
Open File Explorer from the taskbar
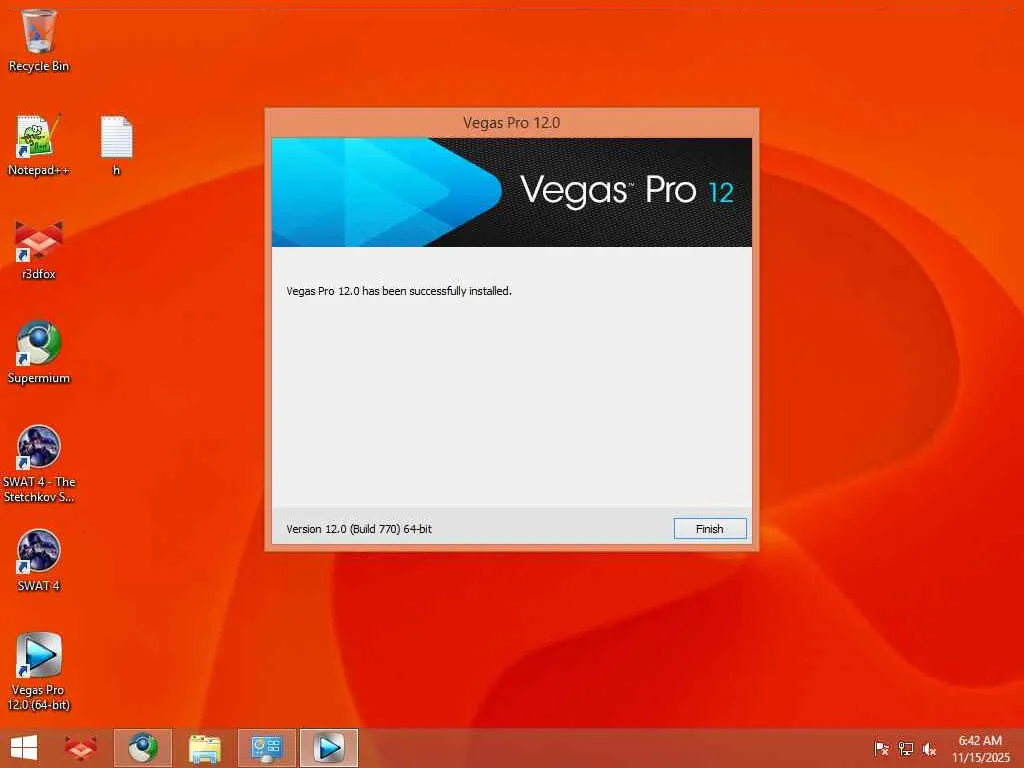(204, 748)
